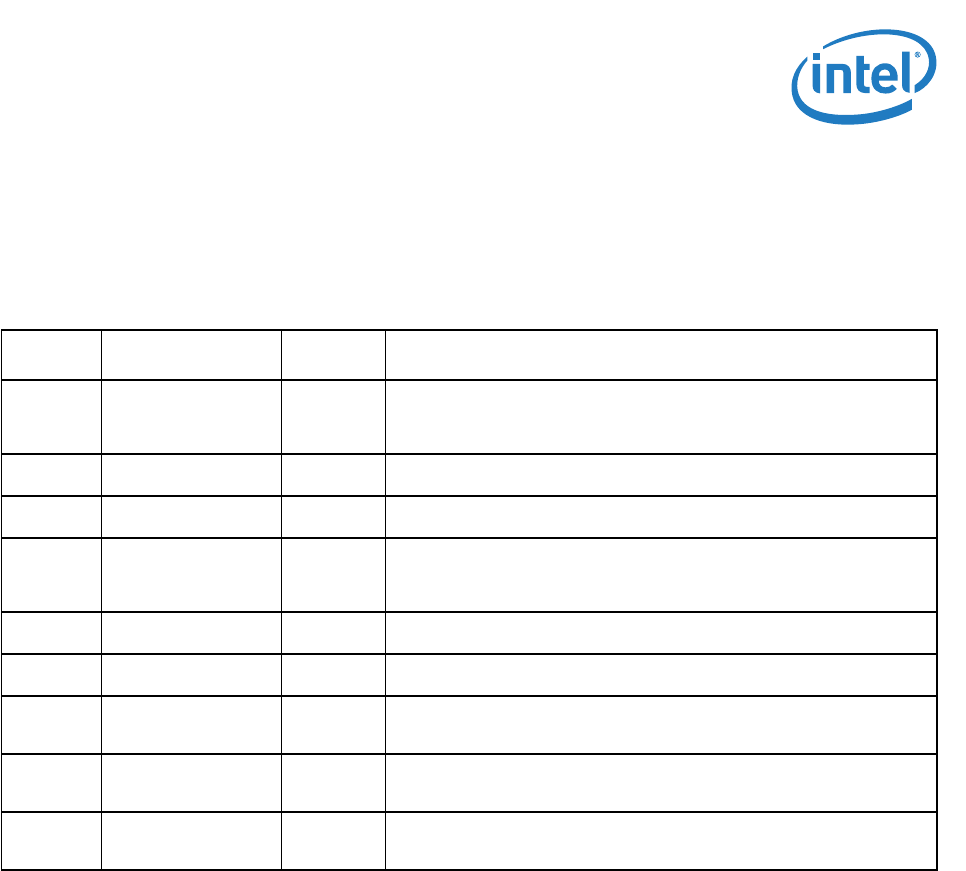Select the wide fourth column header cell
Viewport: 966px width, 871px height.
(661, 355)
